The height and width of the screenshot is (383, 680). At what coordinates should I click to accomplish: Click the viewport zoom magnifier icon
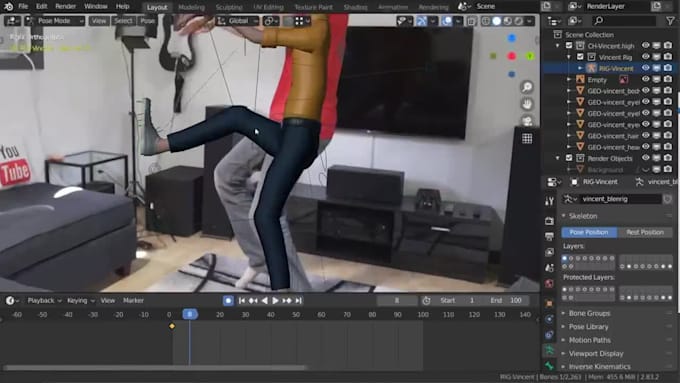point(527,87)
